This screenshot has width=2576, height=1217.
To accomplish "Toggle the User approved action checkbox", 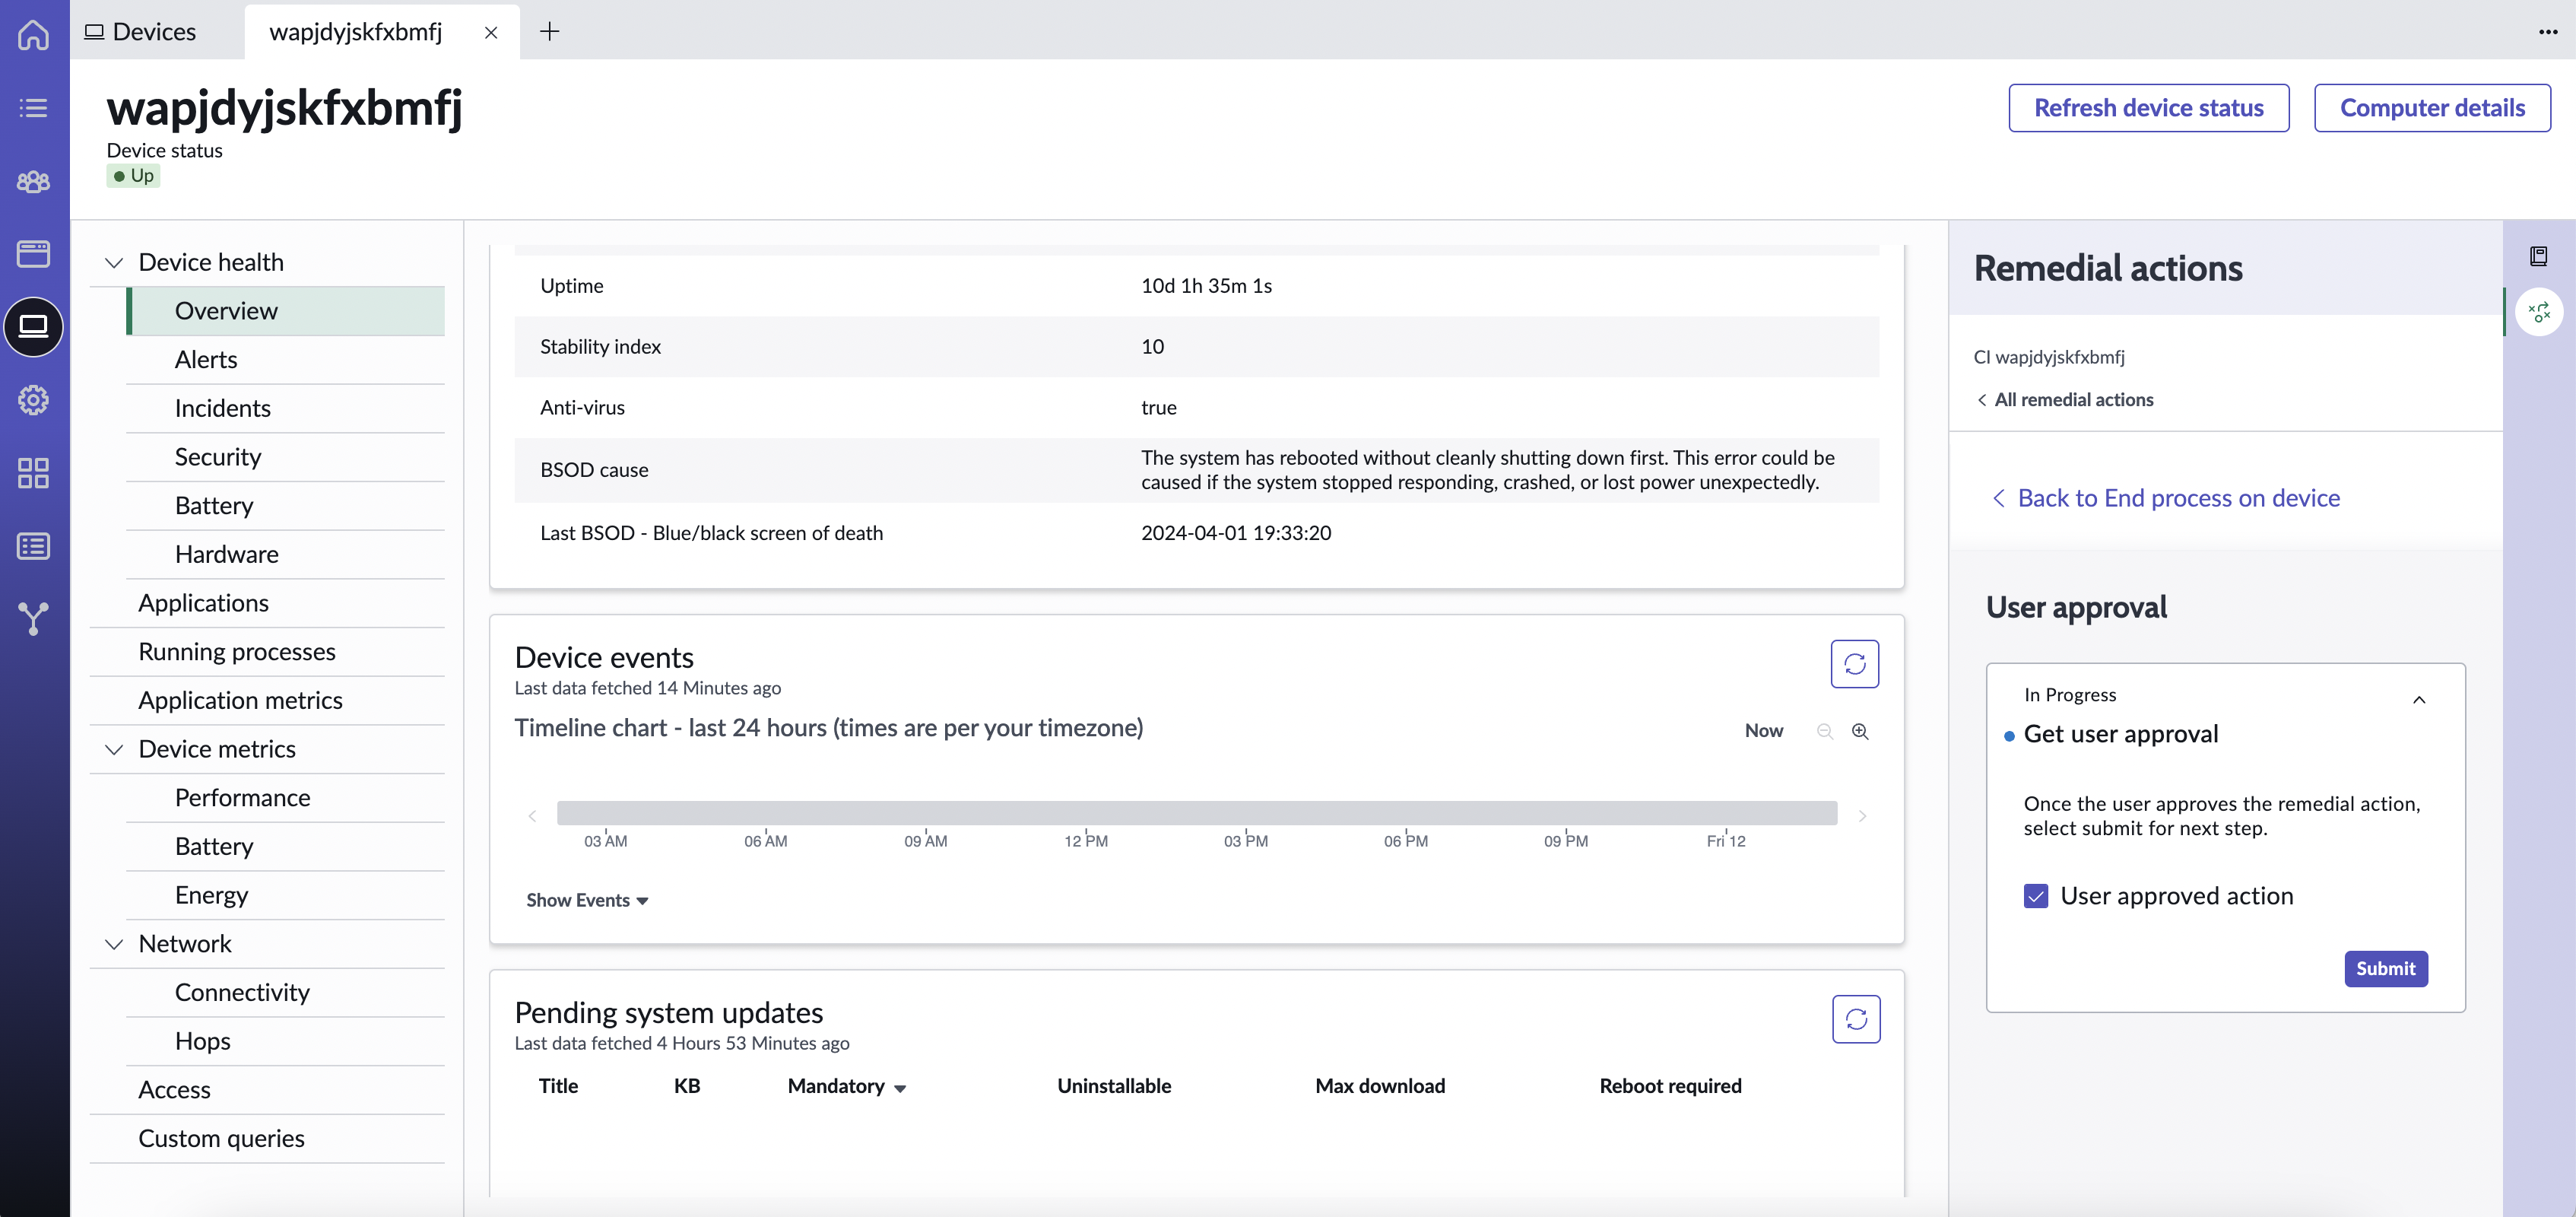I will coord(2035,896).
